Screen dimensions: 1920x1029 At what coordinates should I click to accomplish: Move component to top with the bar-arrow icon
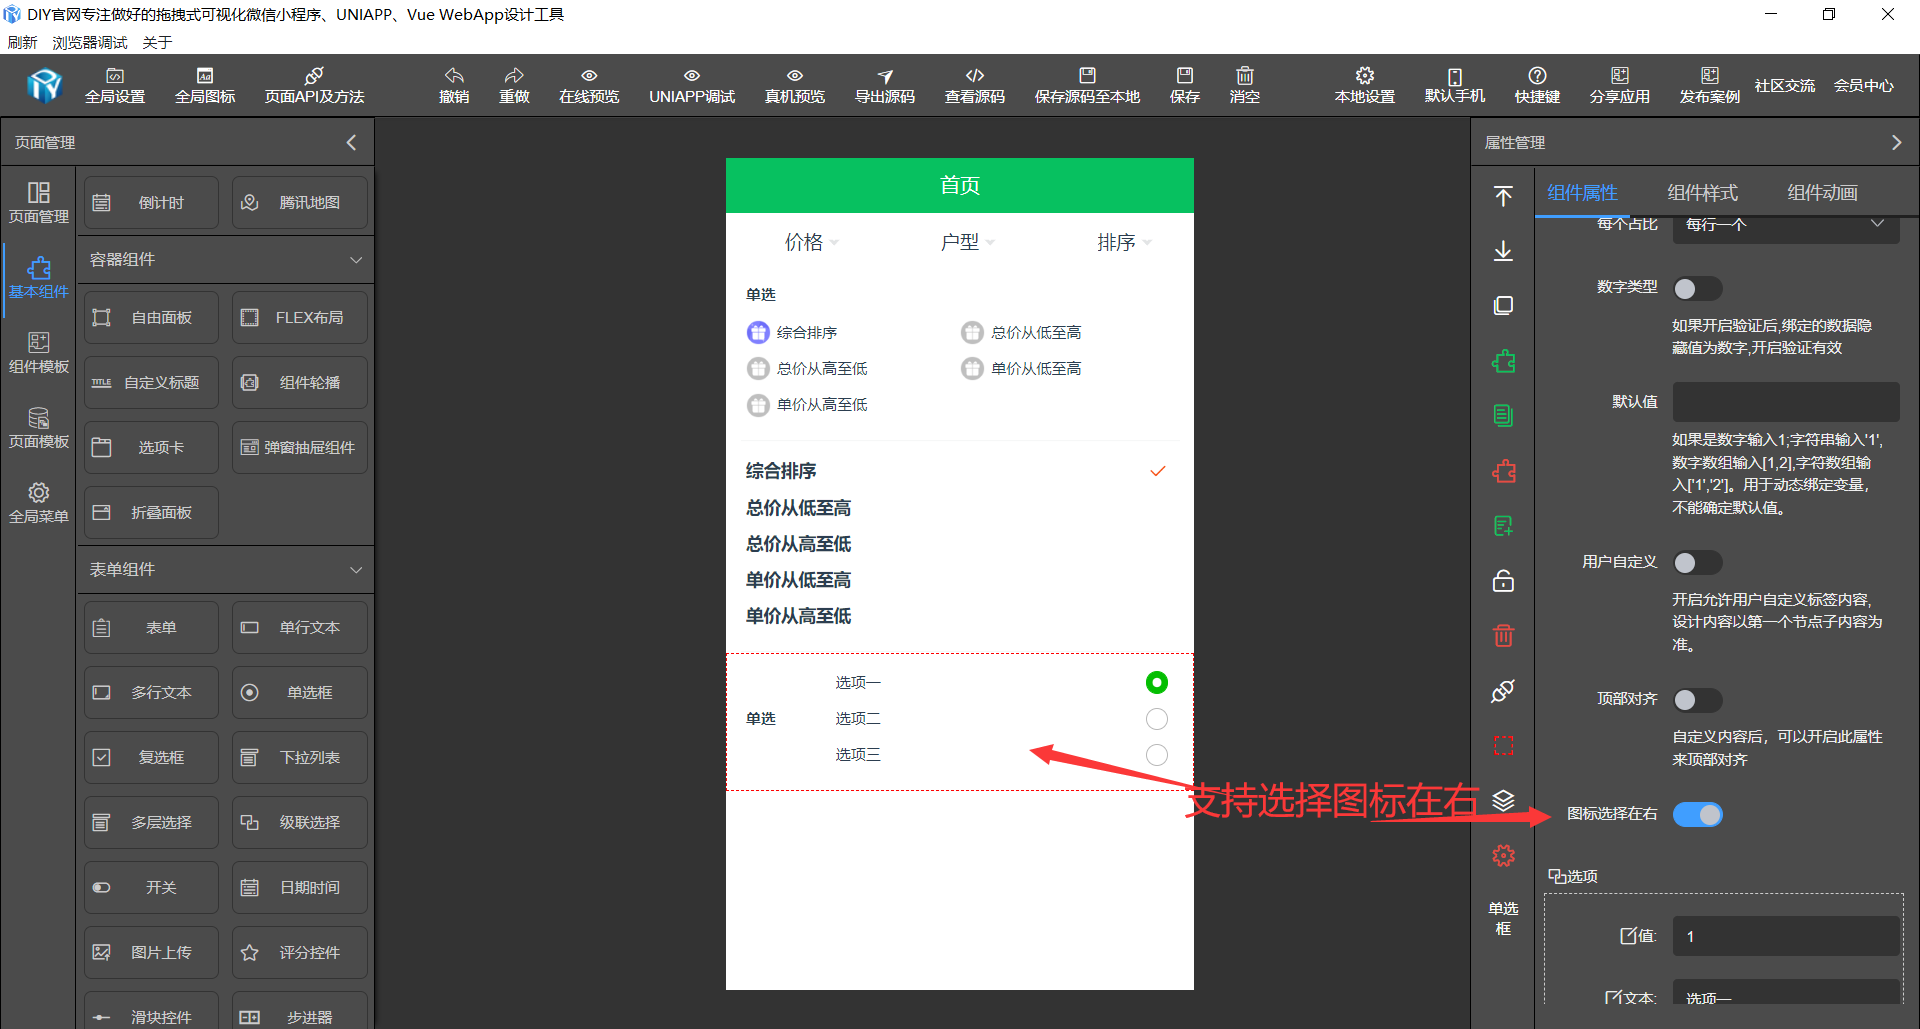[1503, 196]
